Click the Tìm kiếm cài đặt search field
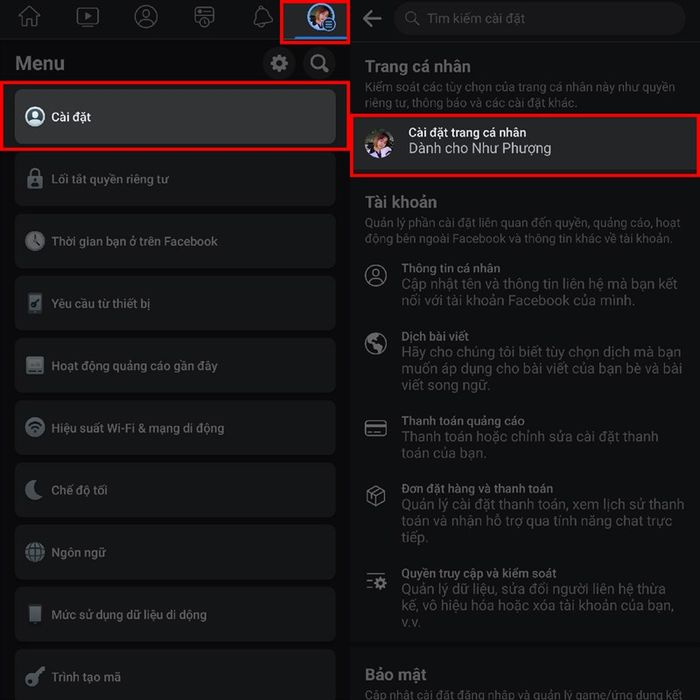The width and height of the screenshot is (700, 700). [x=539, y=18]
